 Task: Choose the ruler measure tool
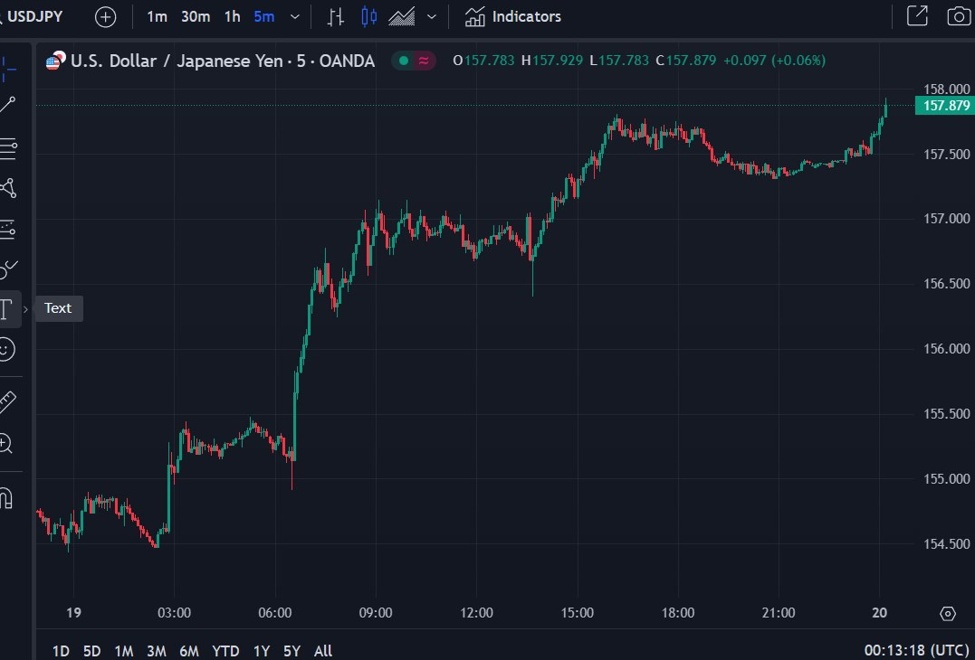pos(7,402)
